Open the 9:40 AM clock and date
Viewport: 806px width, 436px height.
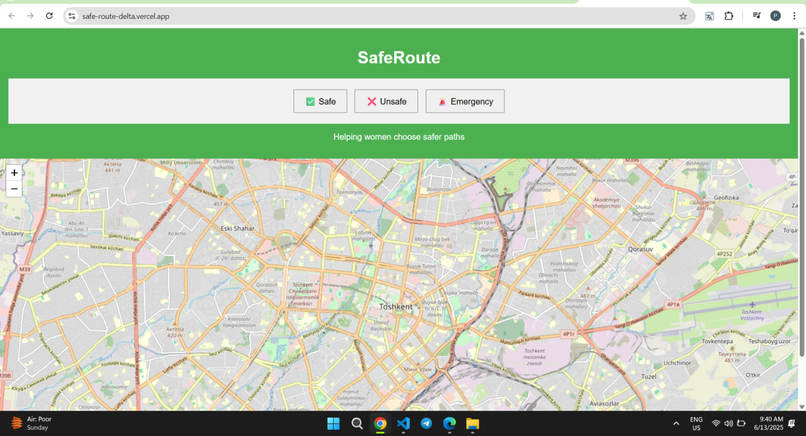769,423
